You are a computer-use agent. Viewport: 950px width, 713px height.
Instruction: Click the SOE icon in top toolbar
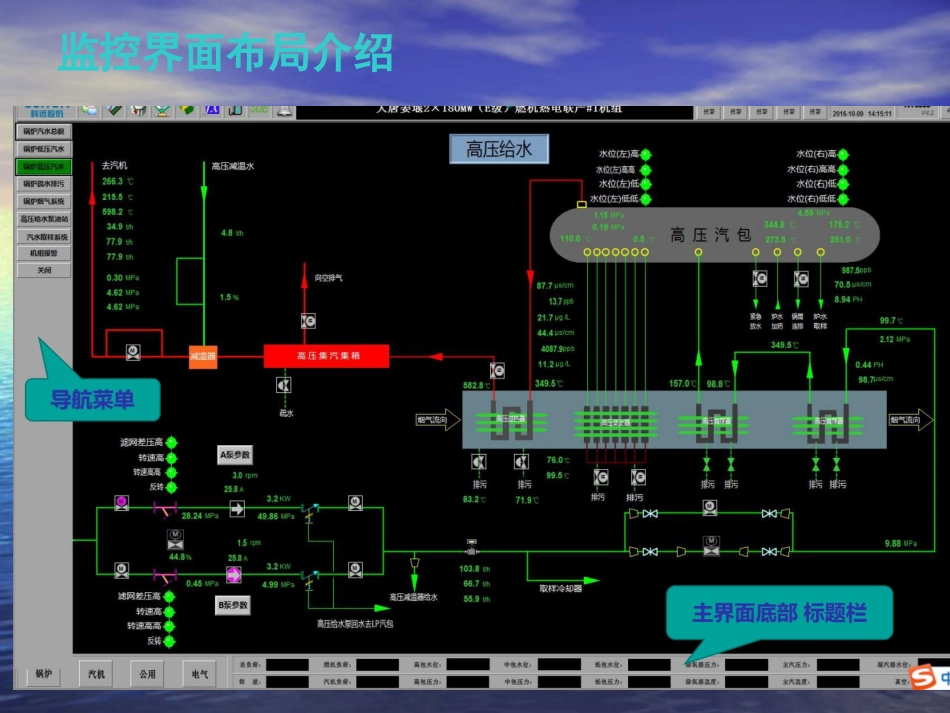[259, 111]
